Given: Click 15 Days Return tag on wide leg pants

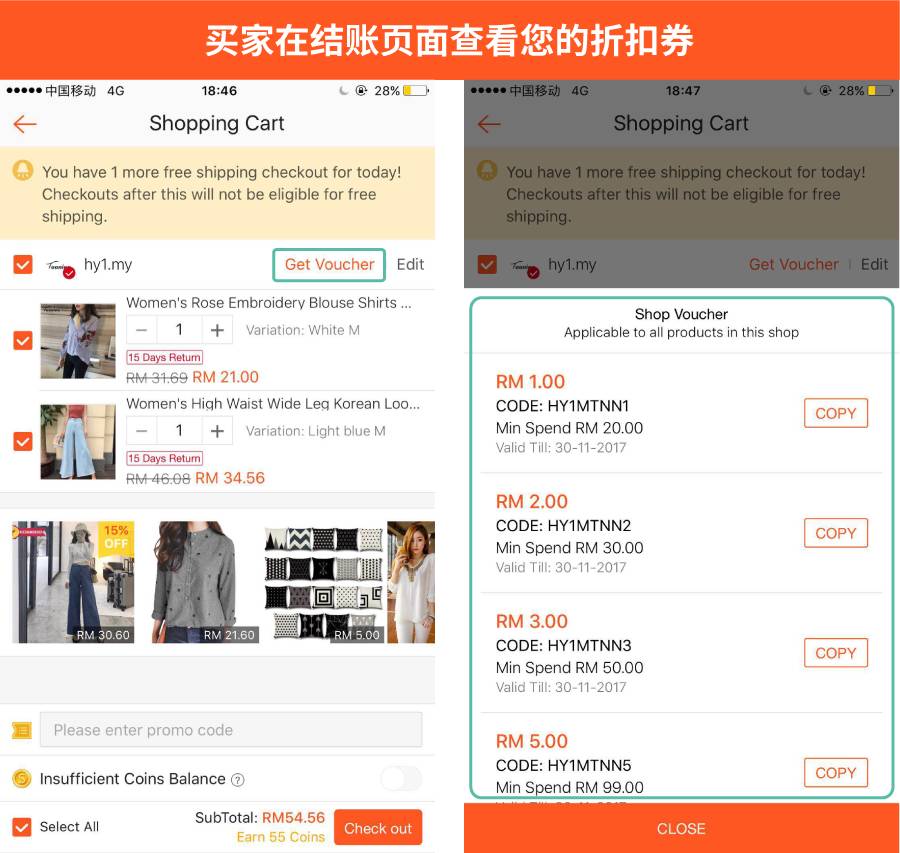Looking at the screenshot, I should (164, 458).
